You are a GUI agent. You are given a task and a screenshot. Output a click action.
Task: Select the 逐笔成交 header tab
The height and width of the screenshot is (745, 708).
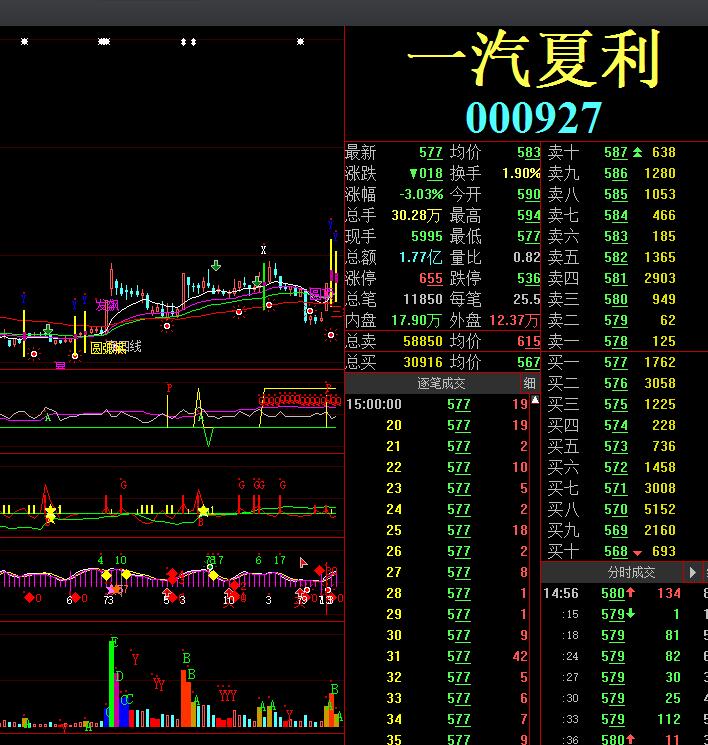click(x=441, y=383)
